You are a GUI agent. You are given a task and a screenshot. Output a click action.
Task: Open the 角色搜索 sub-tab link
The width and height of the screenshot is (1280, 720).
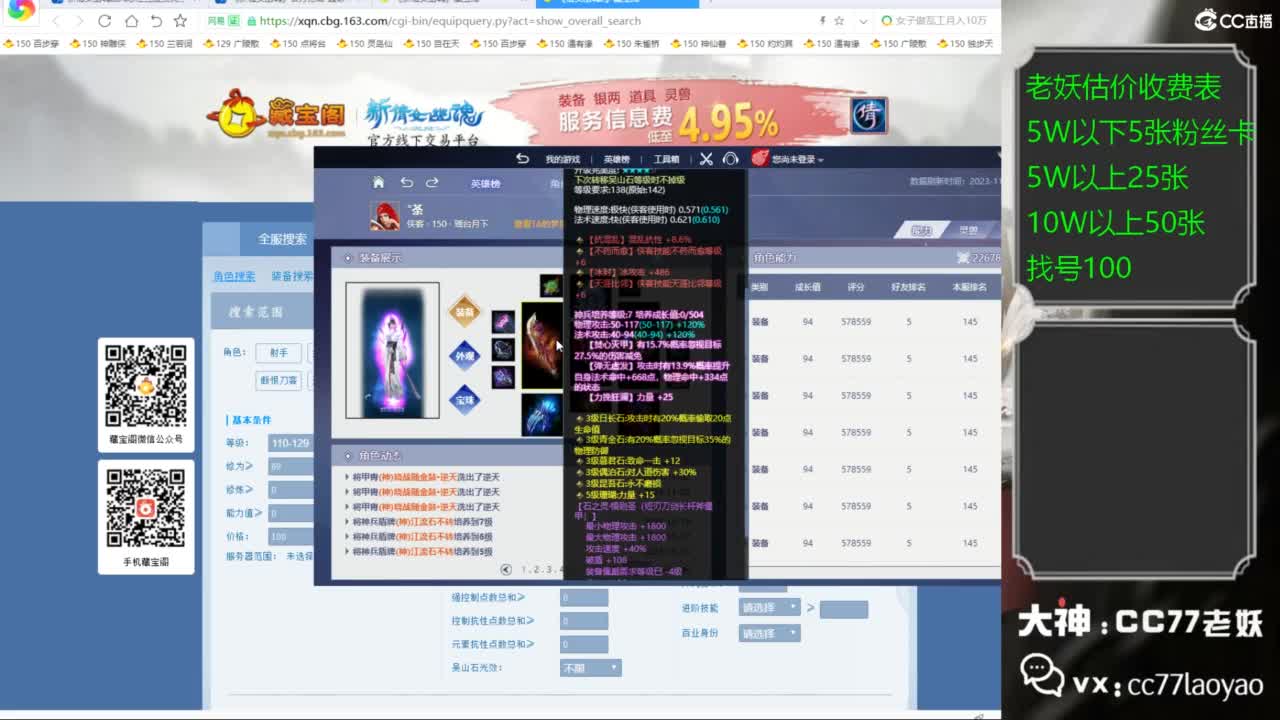[x=234, y=276]
